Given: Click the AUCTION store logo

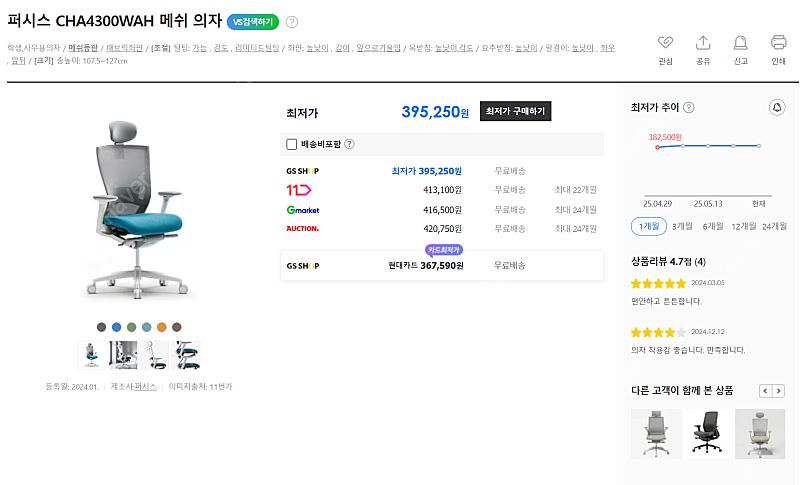Looking at the screenshot, I should pos(303,229).
